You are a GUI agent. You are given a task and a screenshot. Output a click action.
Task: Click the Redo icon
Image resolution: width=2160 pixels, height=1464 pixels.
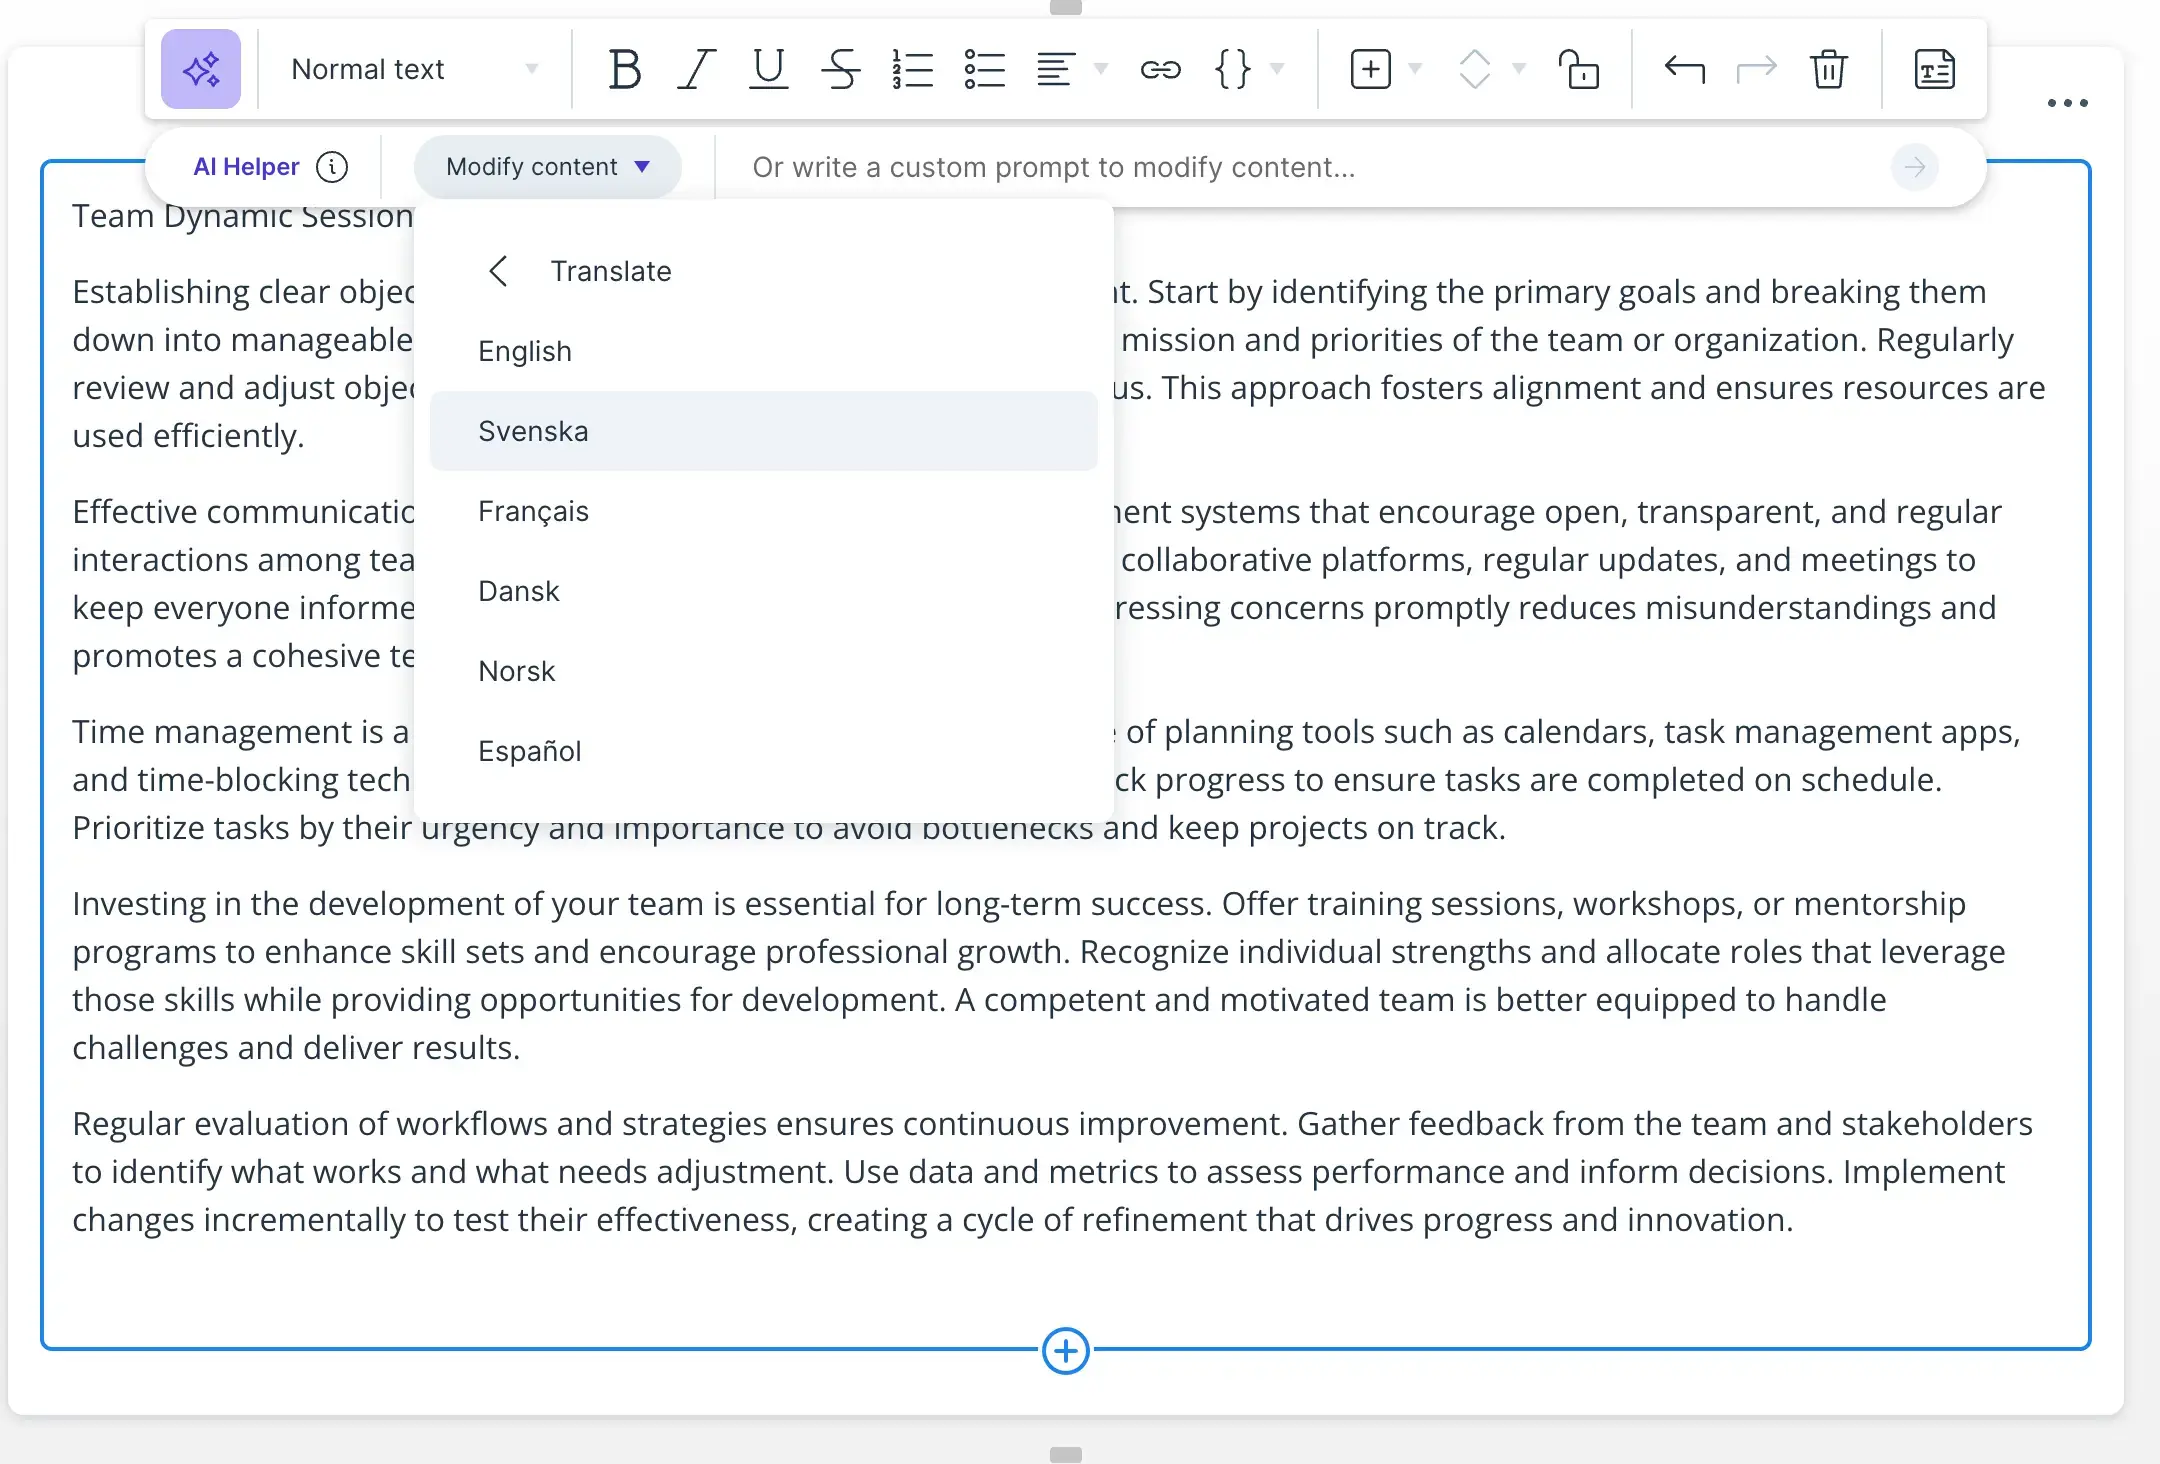coord(1755,69)
